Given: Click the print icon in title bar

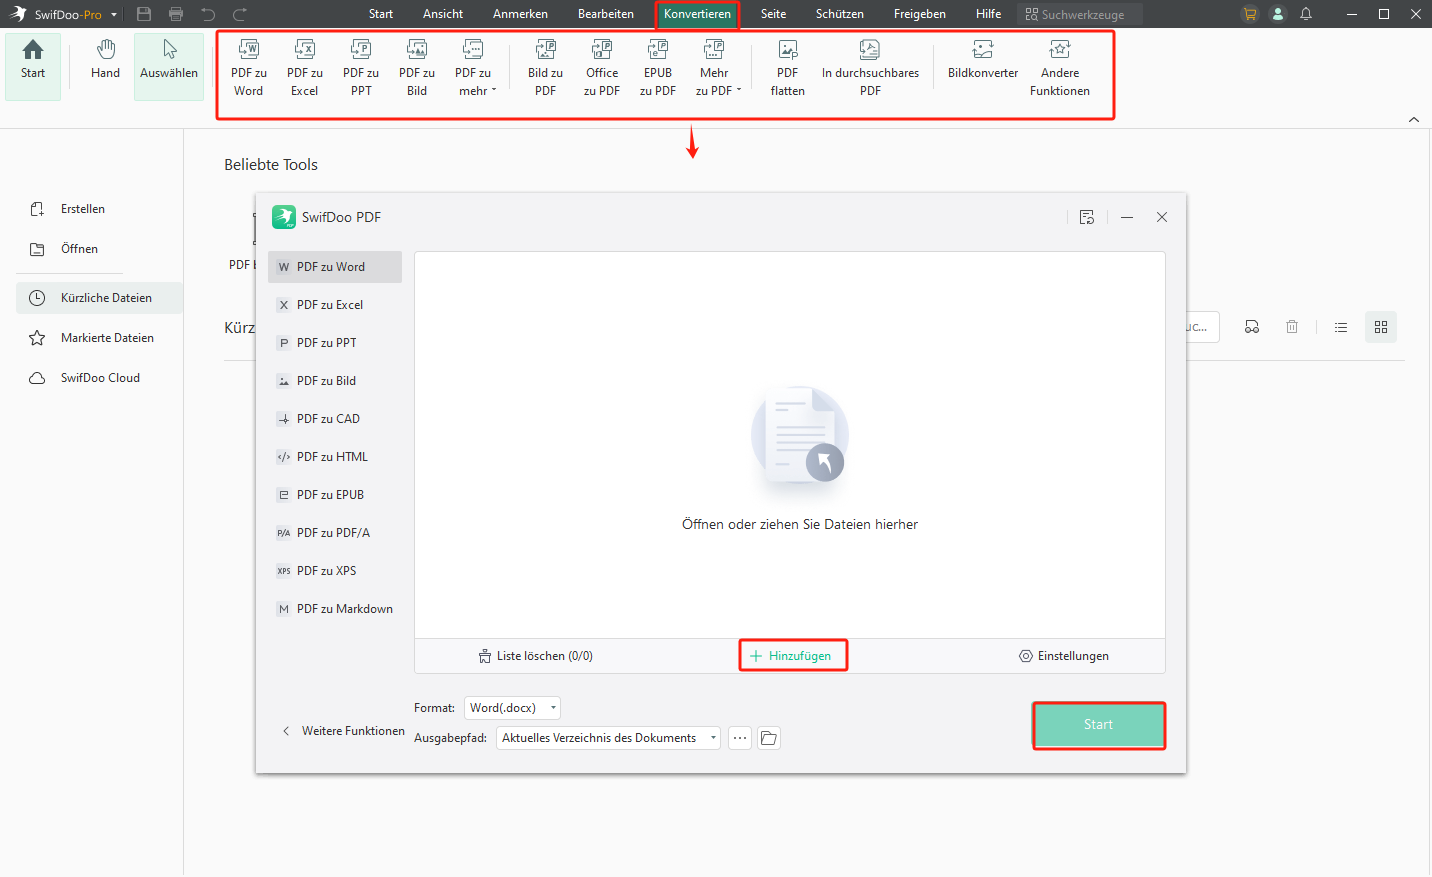Looking at the screenshot, I should (176, 14).
